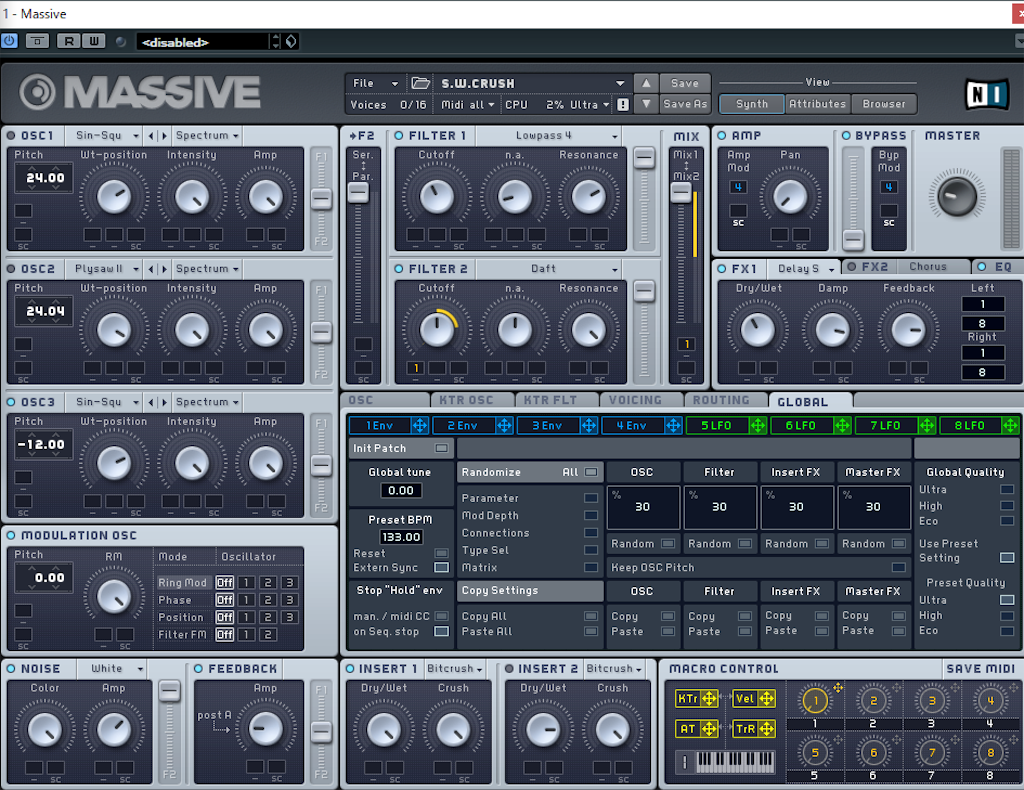The width and height of the screenshot is (1024, 790).
Task: Switch to VOICING tab
Action: 641,400
